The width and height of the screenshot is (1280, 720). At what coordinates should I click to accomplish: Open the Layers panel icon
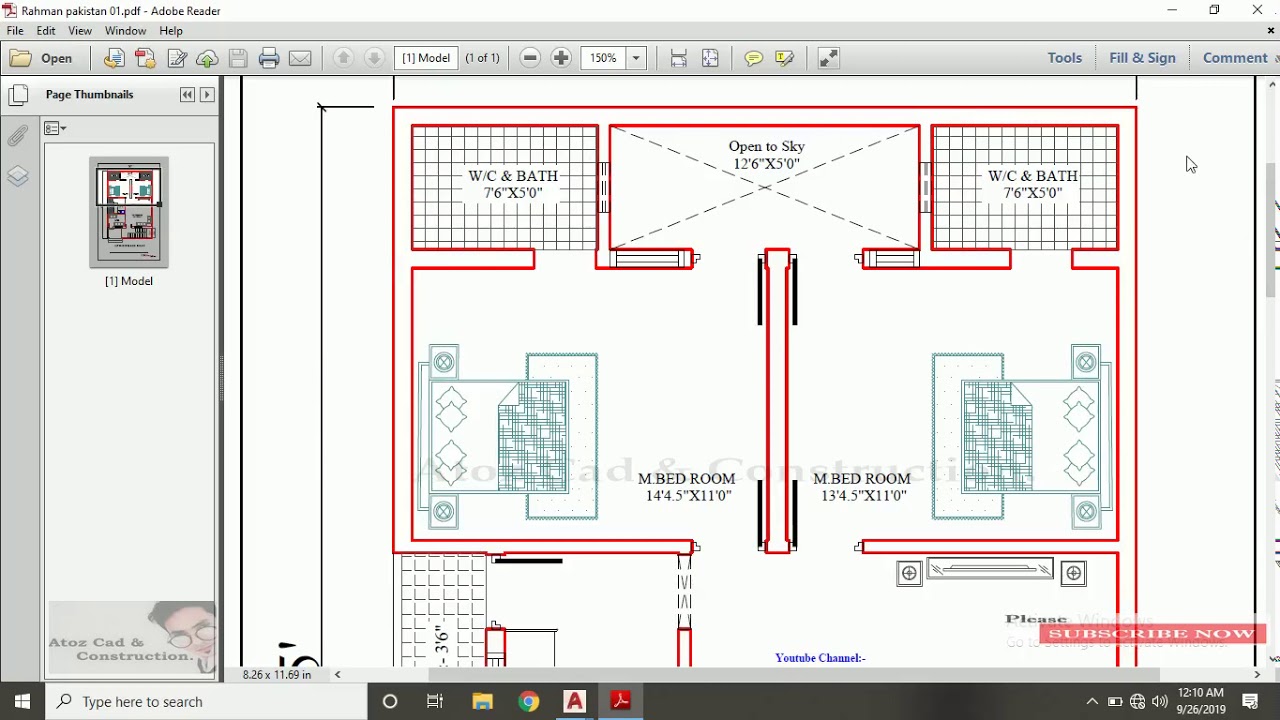tap(17, 177)
